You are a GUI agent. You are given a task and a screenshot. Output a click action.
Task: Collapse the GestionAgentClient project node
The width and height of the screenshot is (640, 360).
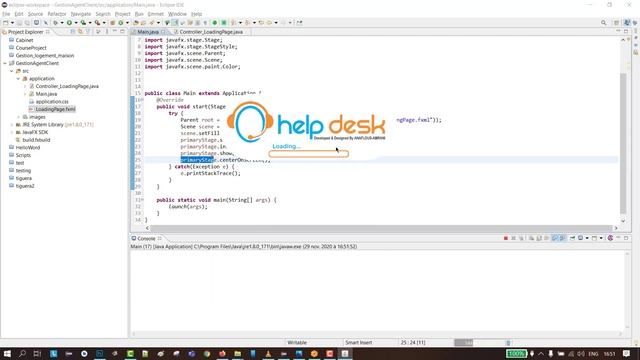pos(5,63)
